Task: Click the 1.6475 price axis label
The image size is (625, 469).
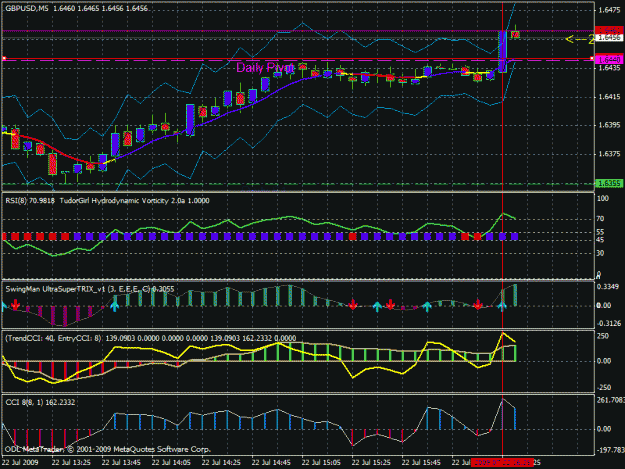Action: [x=609, y=10]
